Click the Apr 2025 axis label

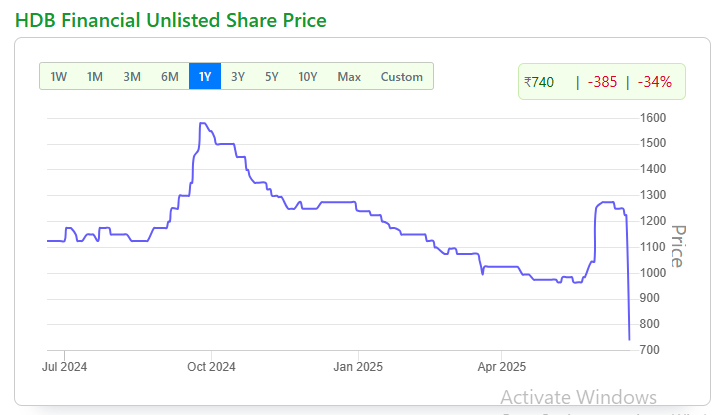(x=502, y=367)
